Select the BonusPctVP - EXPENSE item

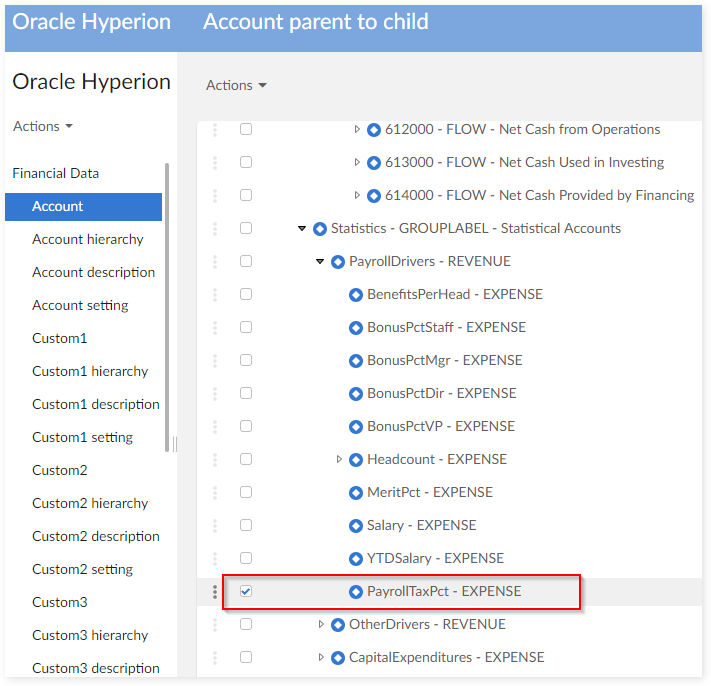[441, 427]
